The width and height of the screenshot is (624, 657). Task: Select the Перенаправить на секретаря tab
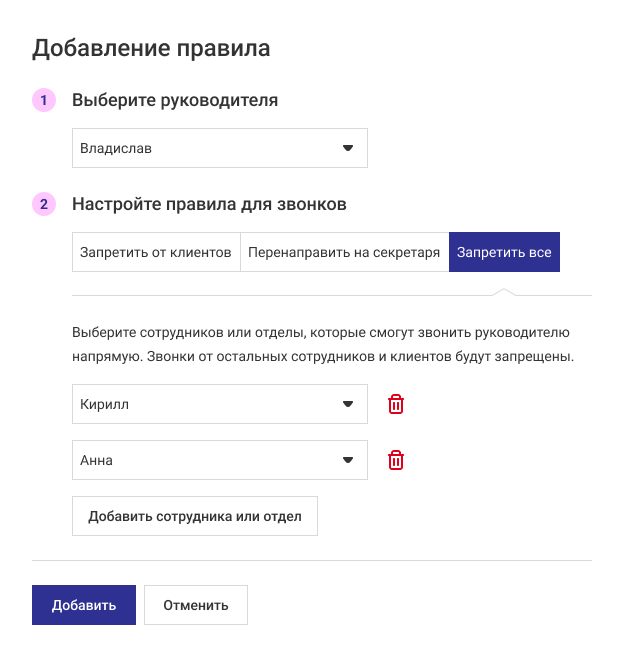pos(344,252)
